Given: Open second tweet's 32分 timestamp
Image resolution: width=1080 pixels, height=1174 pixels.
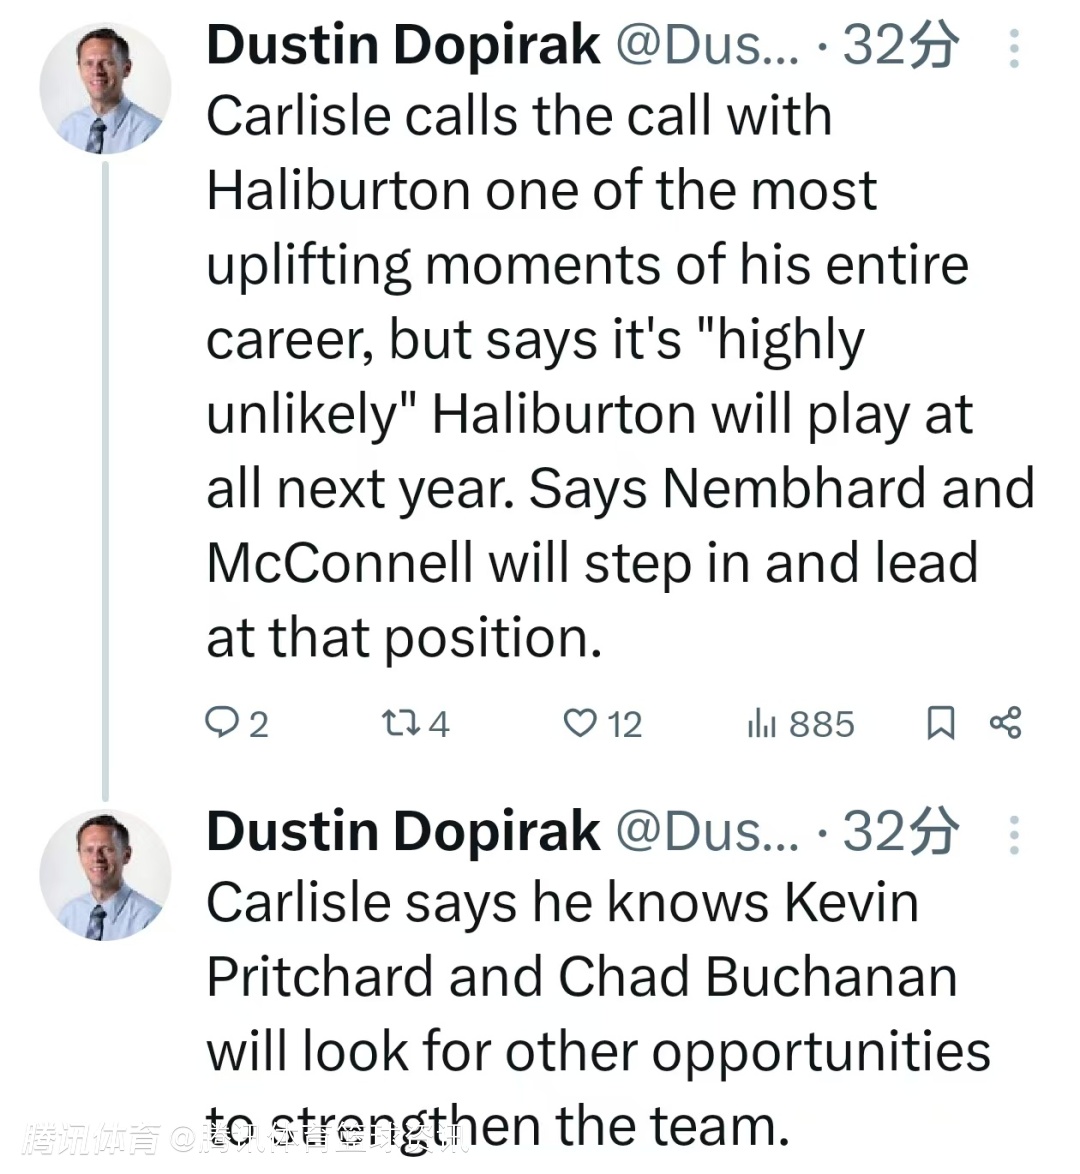Looking at the screenshot, I should click(900, 832).
